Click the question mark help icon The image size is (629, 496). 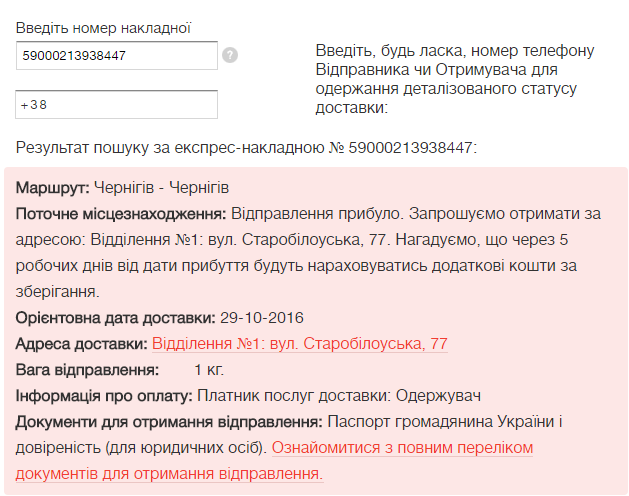pyautogui.click(x=230, y=55)
